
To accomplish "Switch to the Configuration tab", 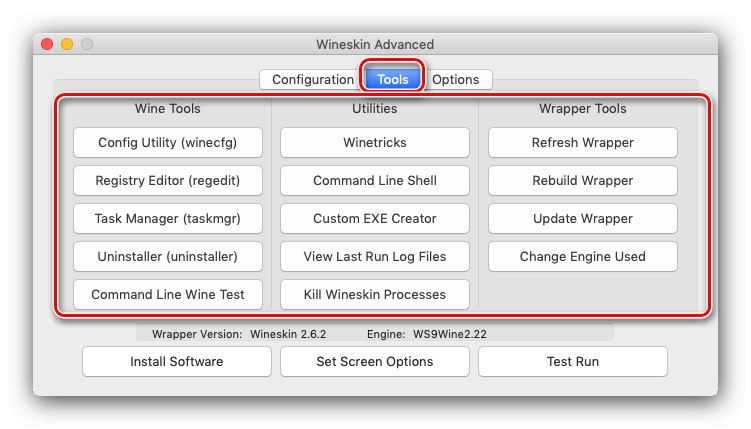I will click(x=313, y=79).
